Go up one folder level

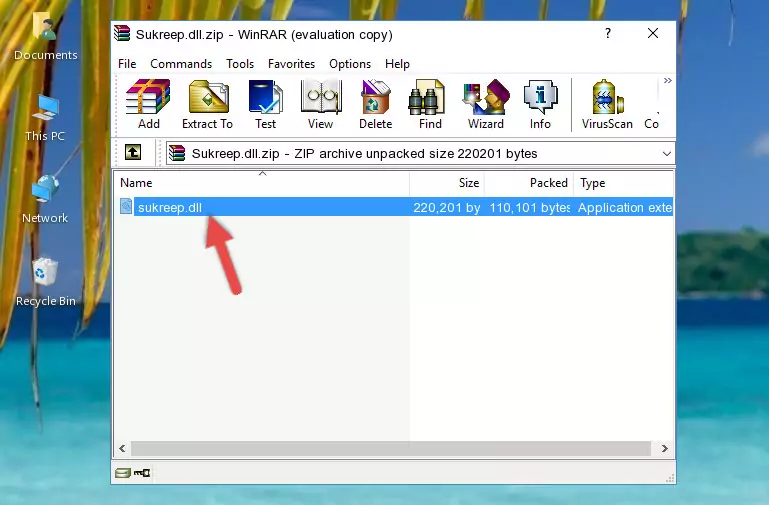(x=133, y=152)
